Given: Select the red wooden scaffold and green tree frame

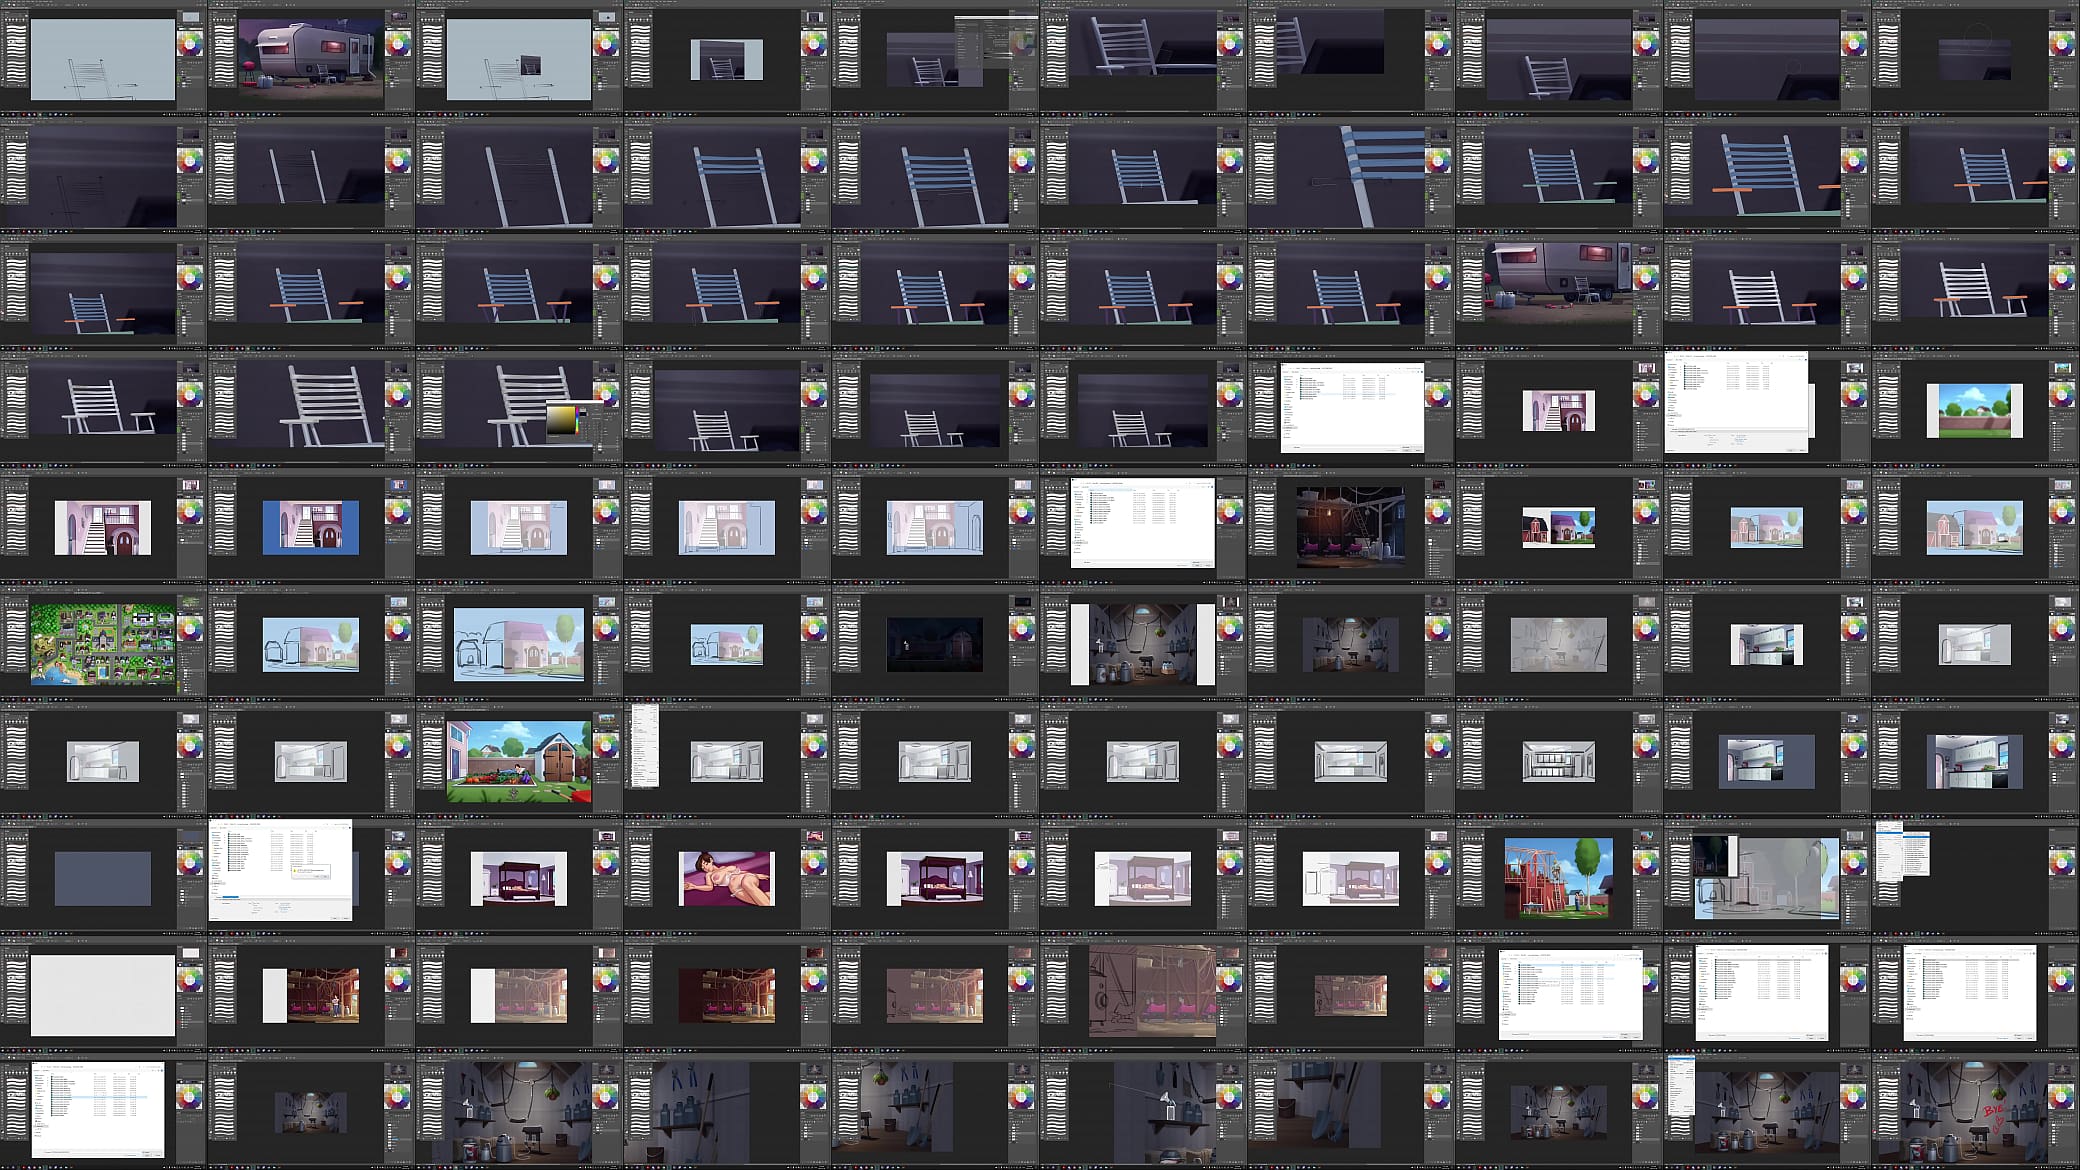Looking at the screenshot, I should [1560, 877].
